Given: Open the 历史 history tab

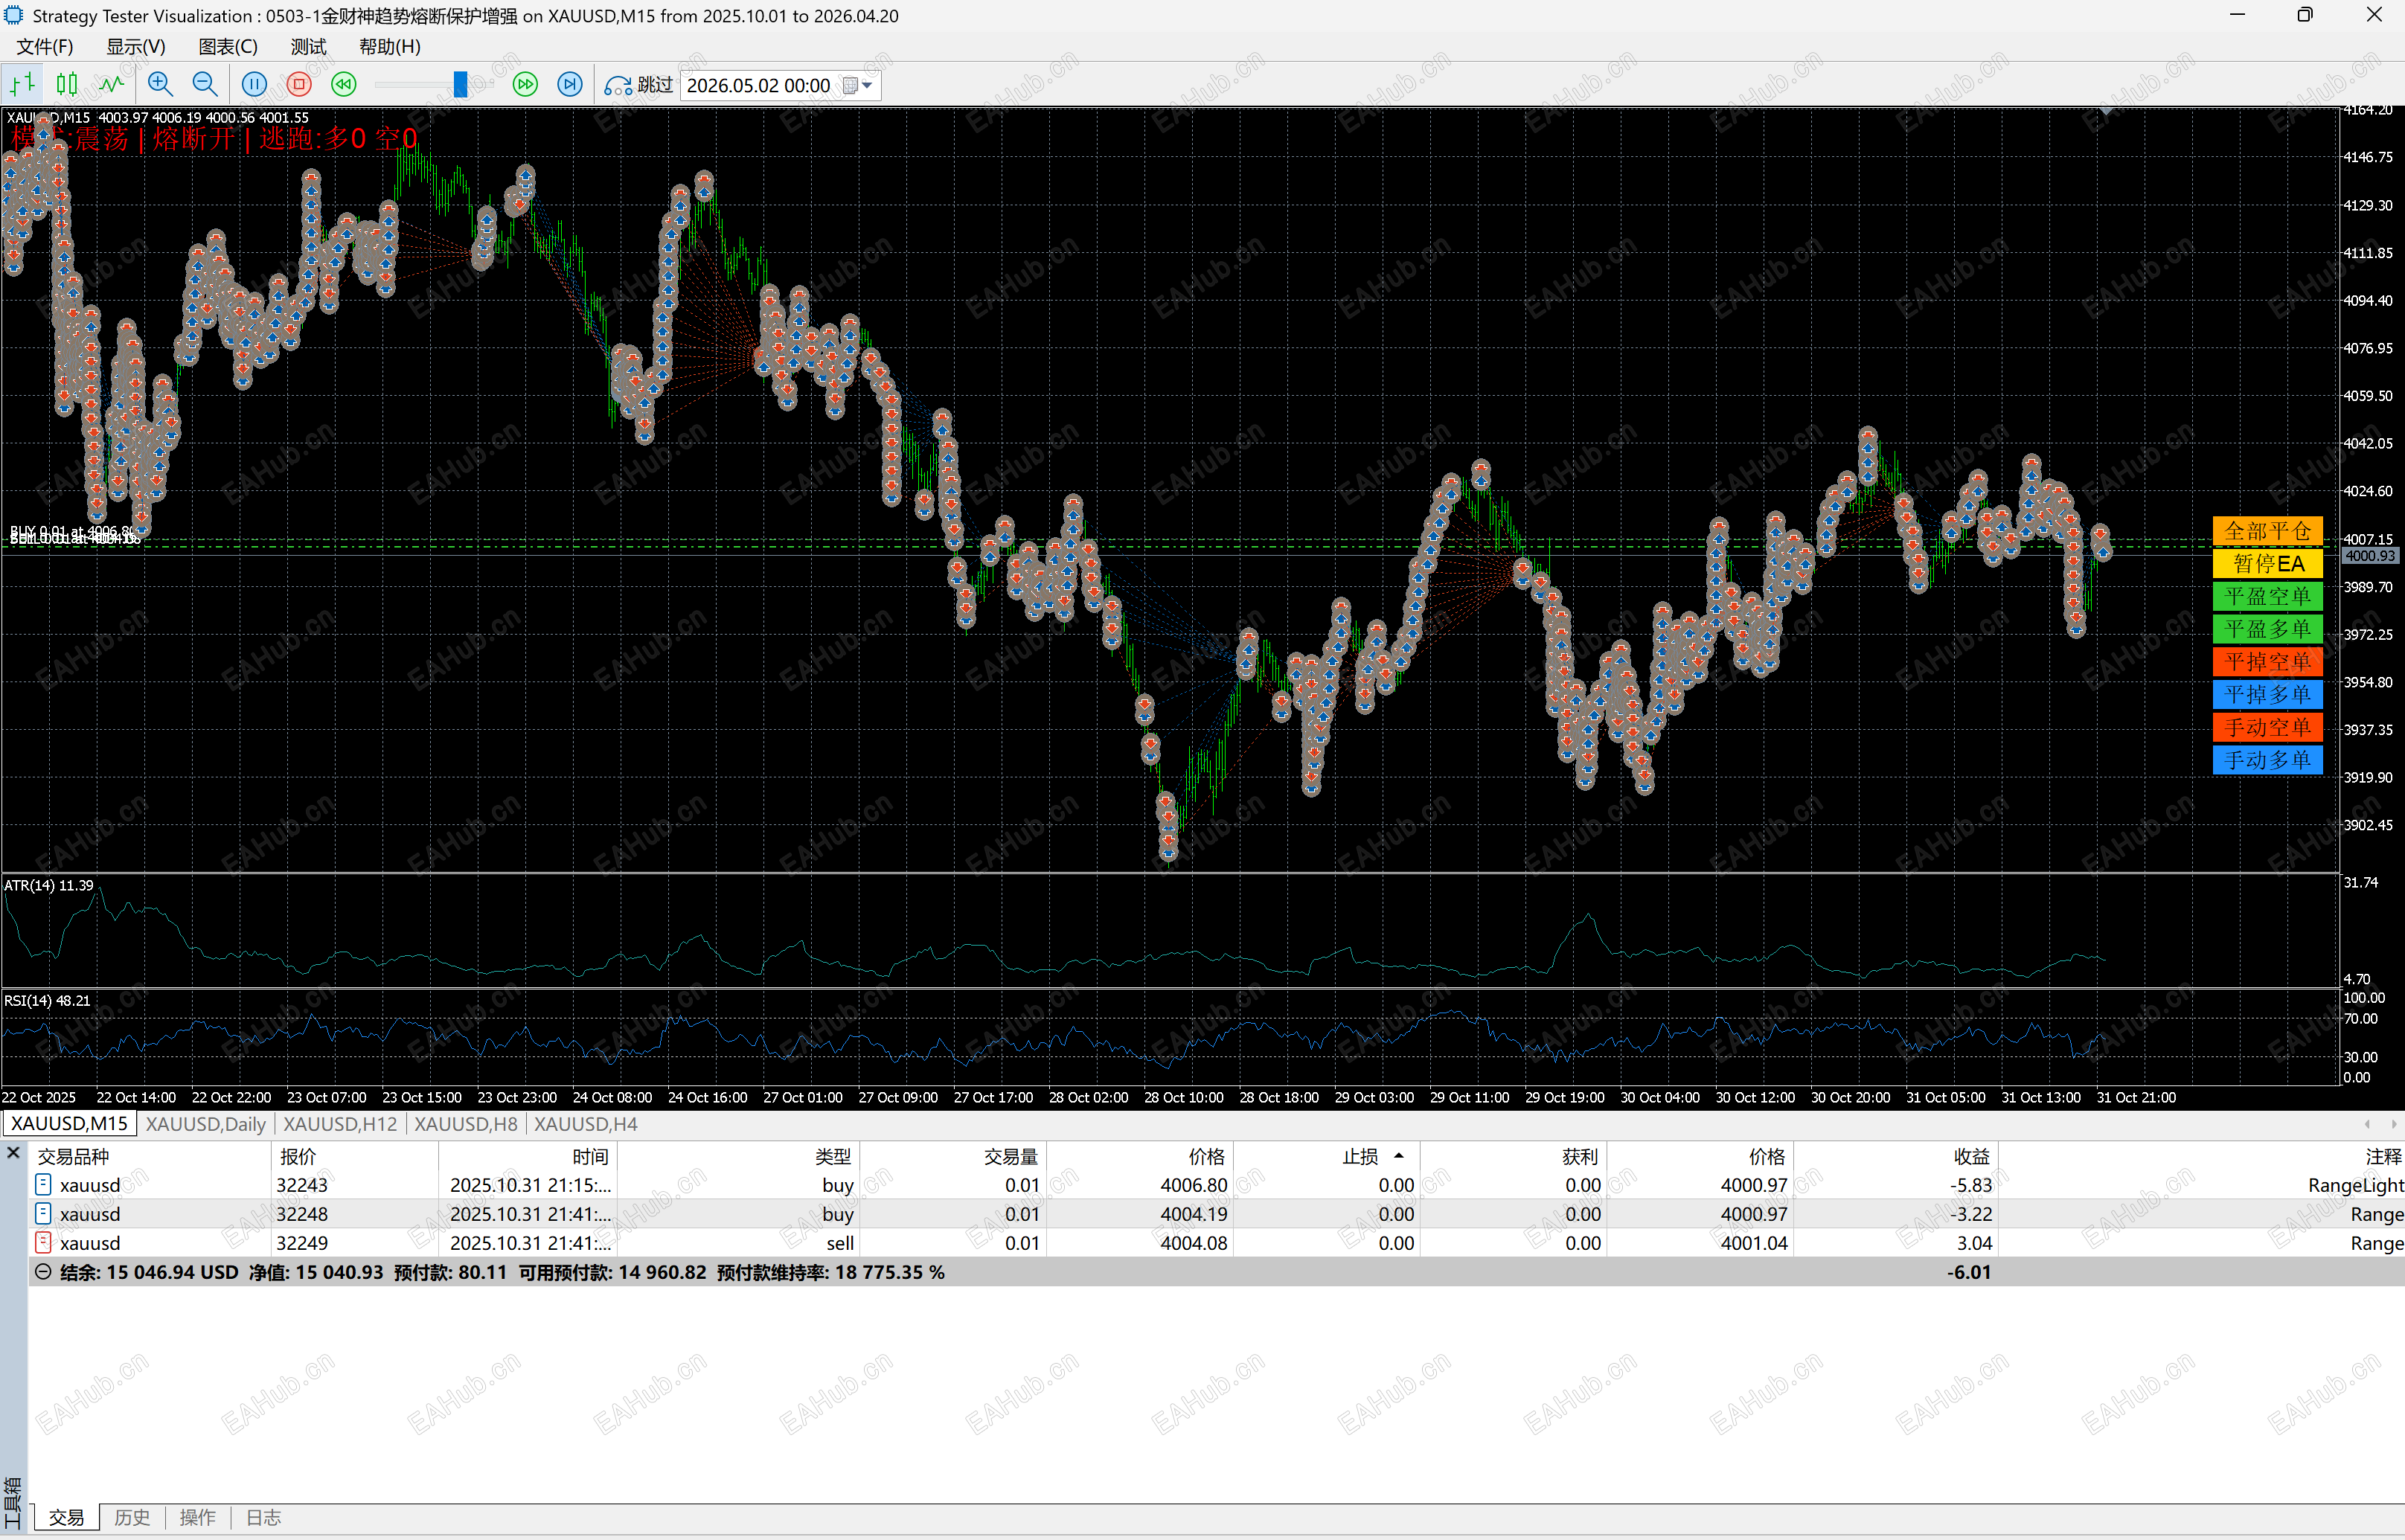Looking at the screenshot, I should coord(132,1517).
